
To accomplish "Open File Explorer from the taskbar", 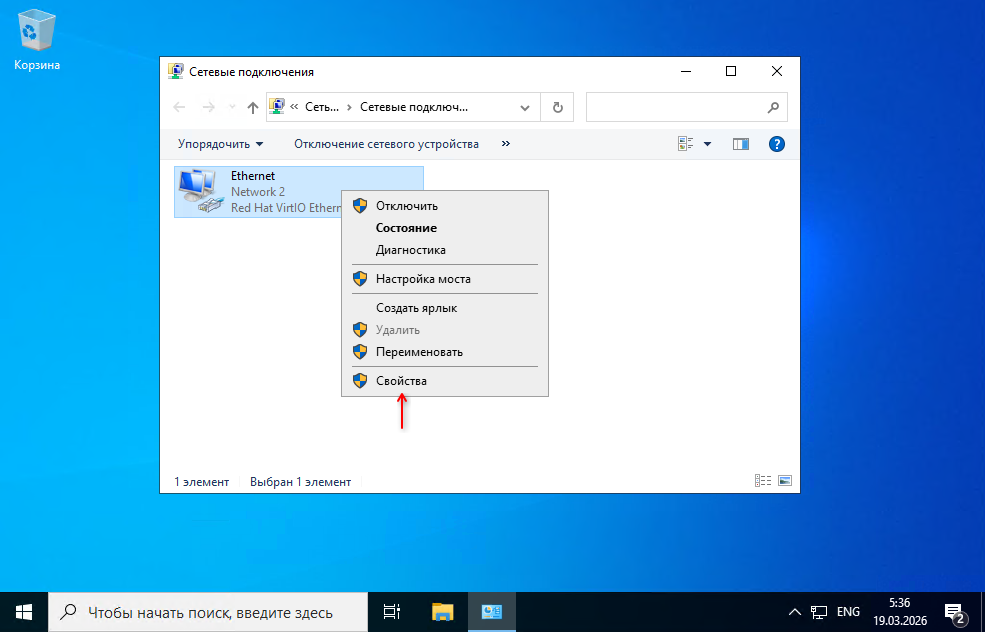I will (443, 611).
